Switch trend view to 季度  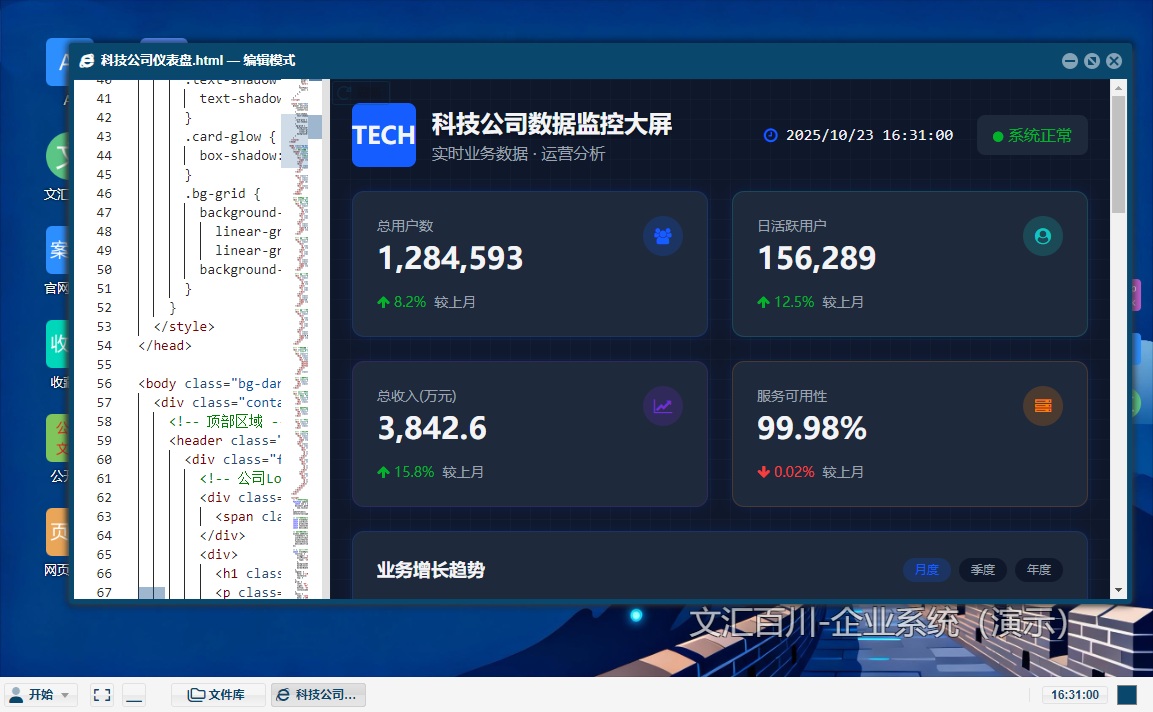click(x=983, y=570)
